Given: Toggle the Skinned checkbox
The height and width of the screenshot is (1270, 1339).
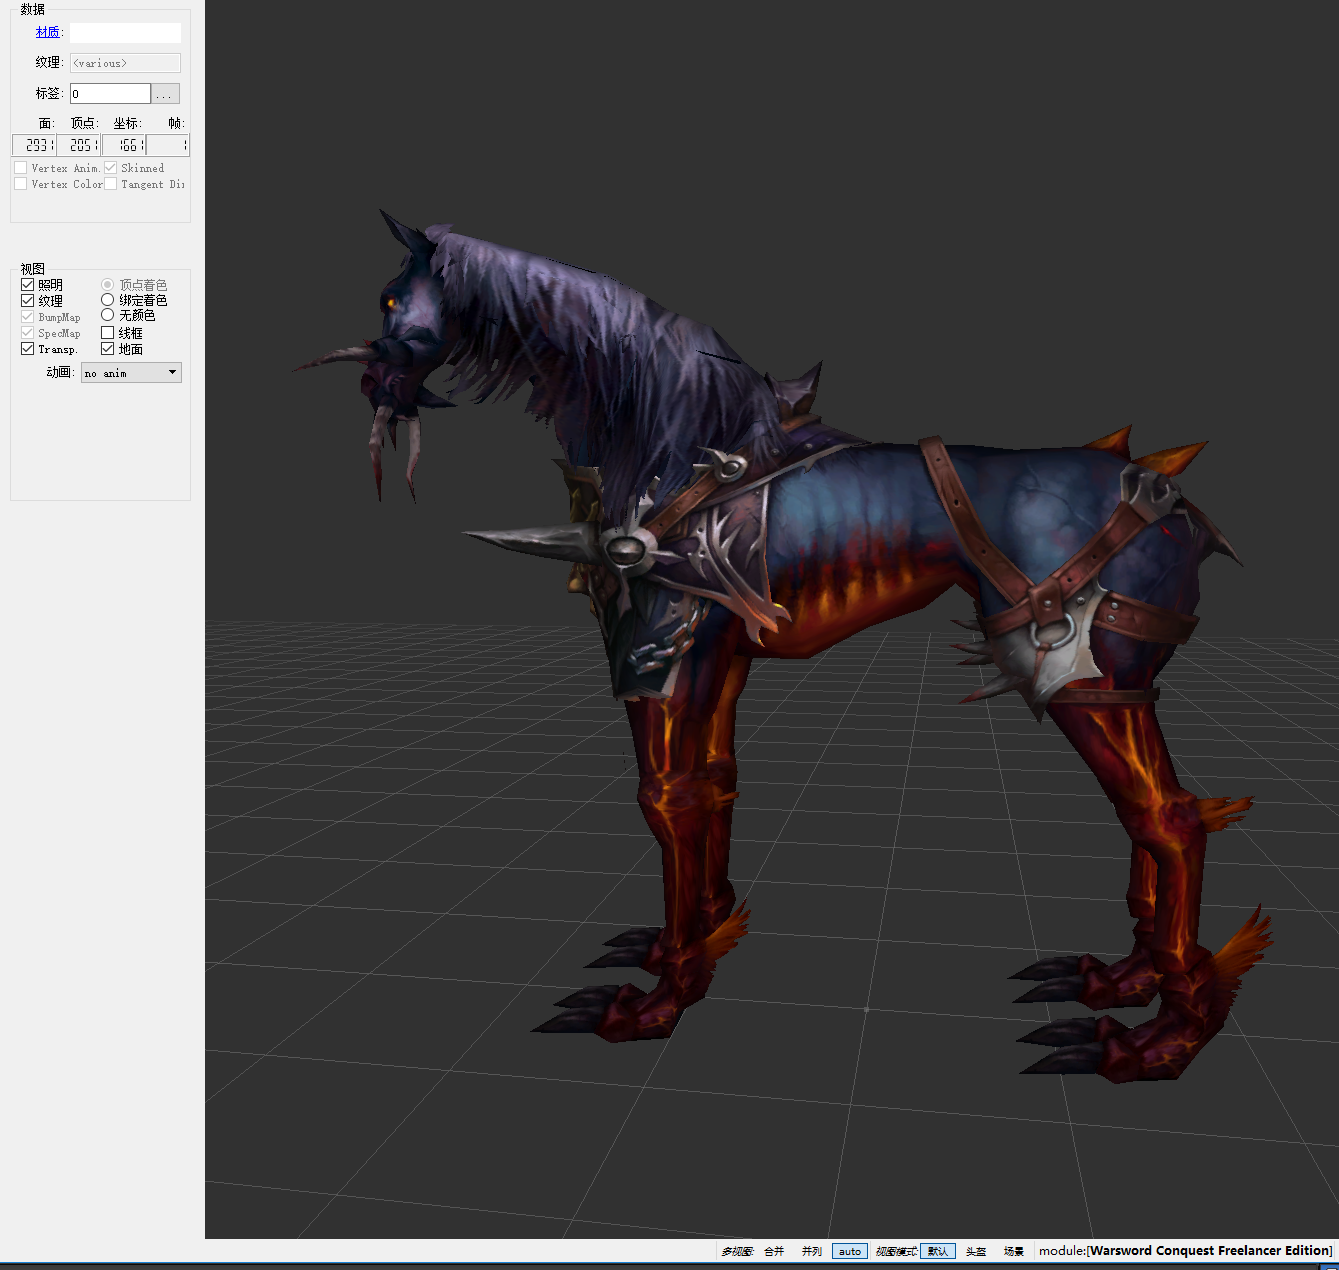Looking at the screenshot, I should (111, 168).
